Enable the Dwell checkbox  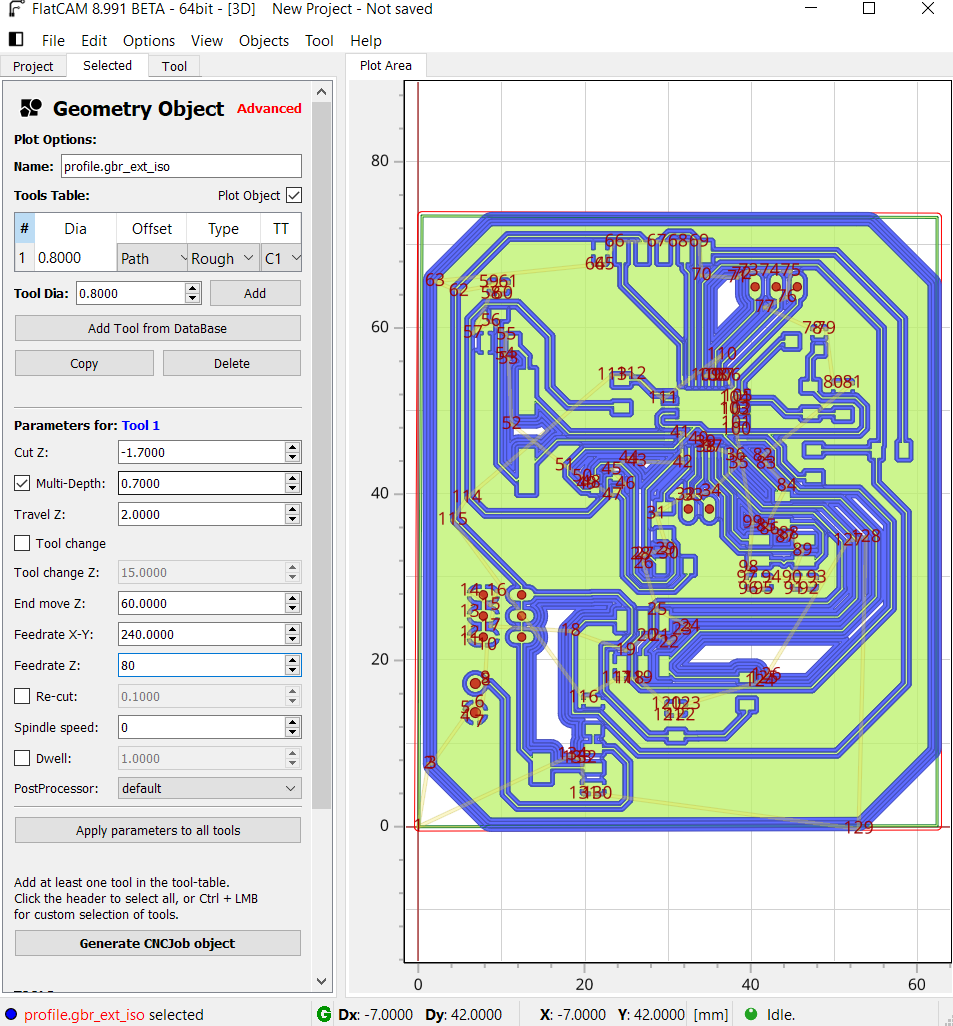22,758
